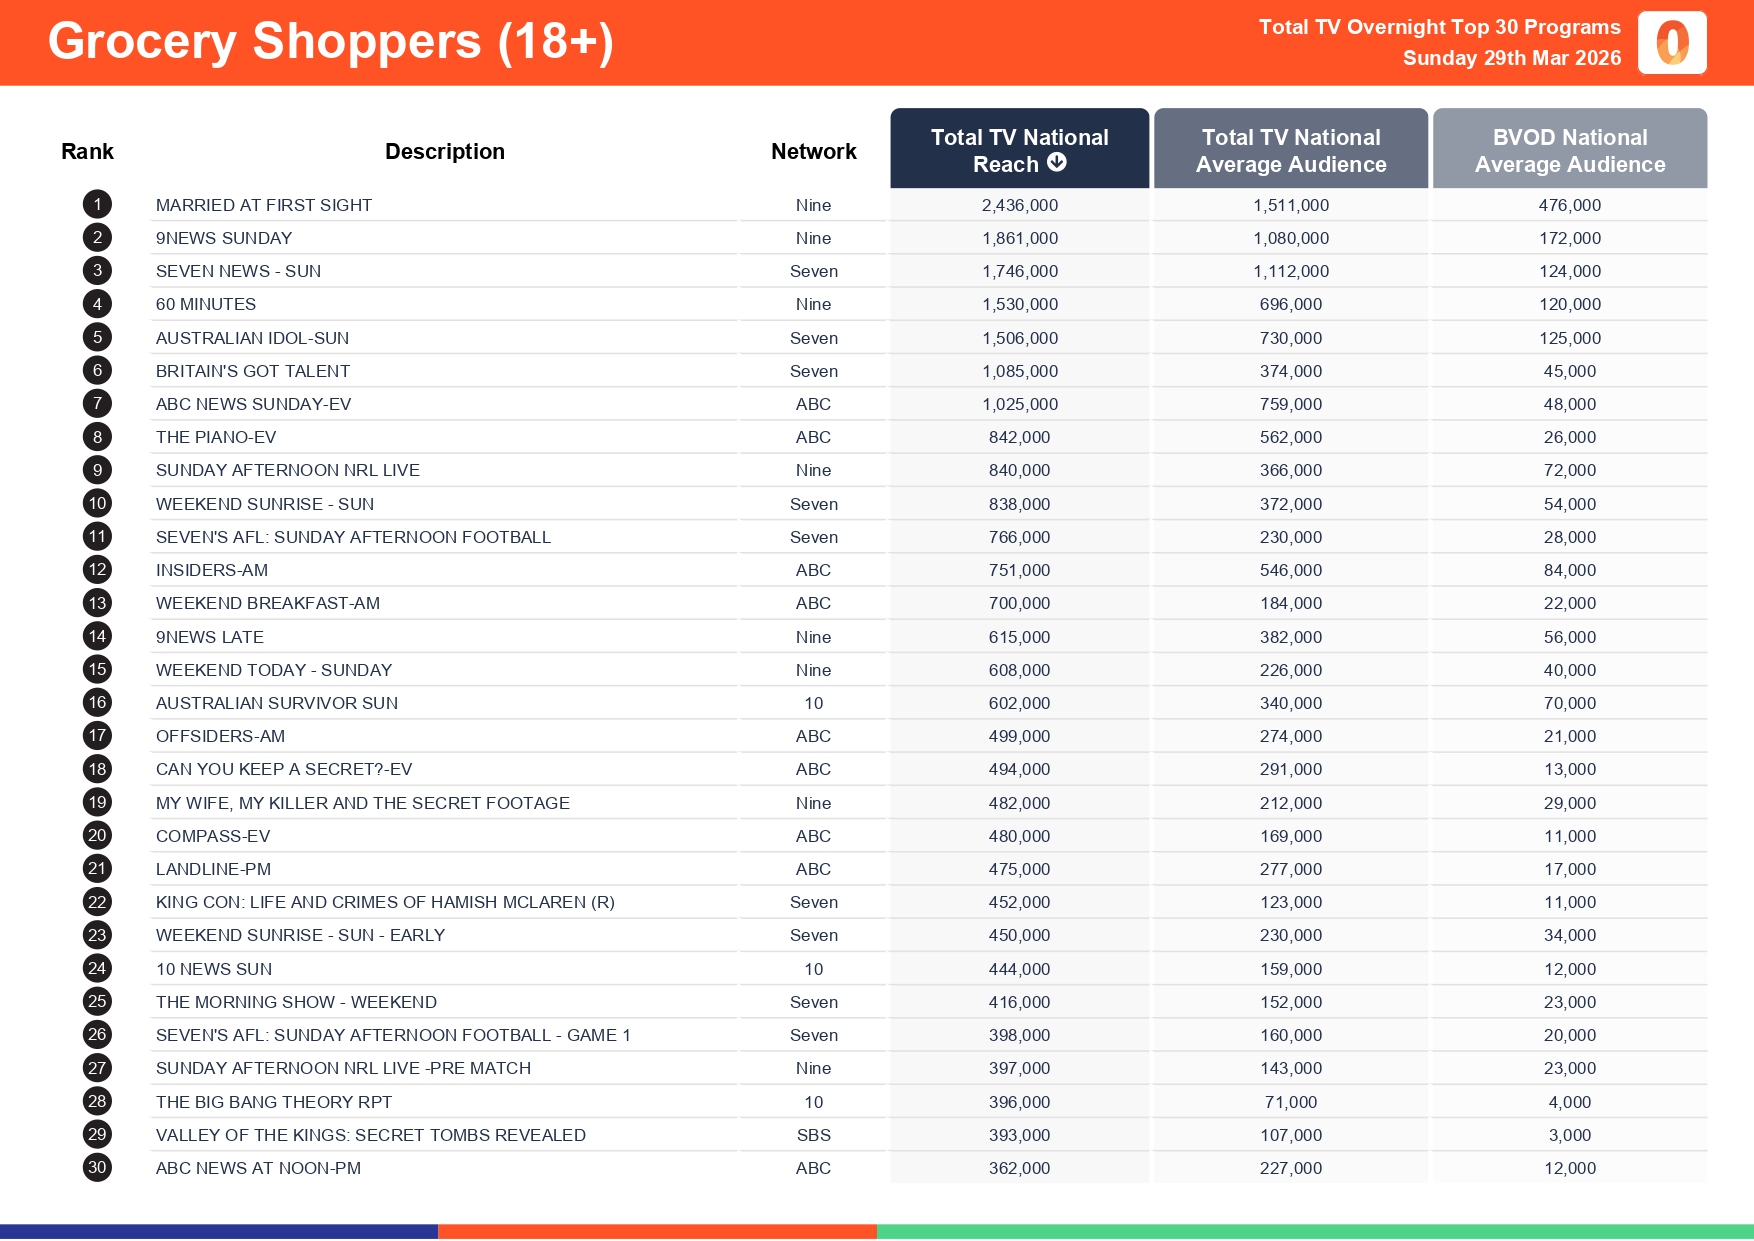Image resolution: width=1754 pixels, height=1241 pixels.
Task: Click the orange OzTAM logo icon
Action: 1671,43
